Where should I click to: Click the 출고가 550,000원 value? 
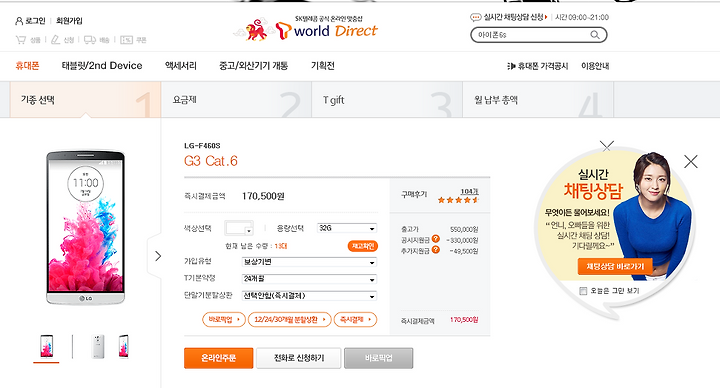464,229
